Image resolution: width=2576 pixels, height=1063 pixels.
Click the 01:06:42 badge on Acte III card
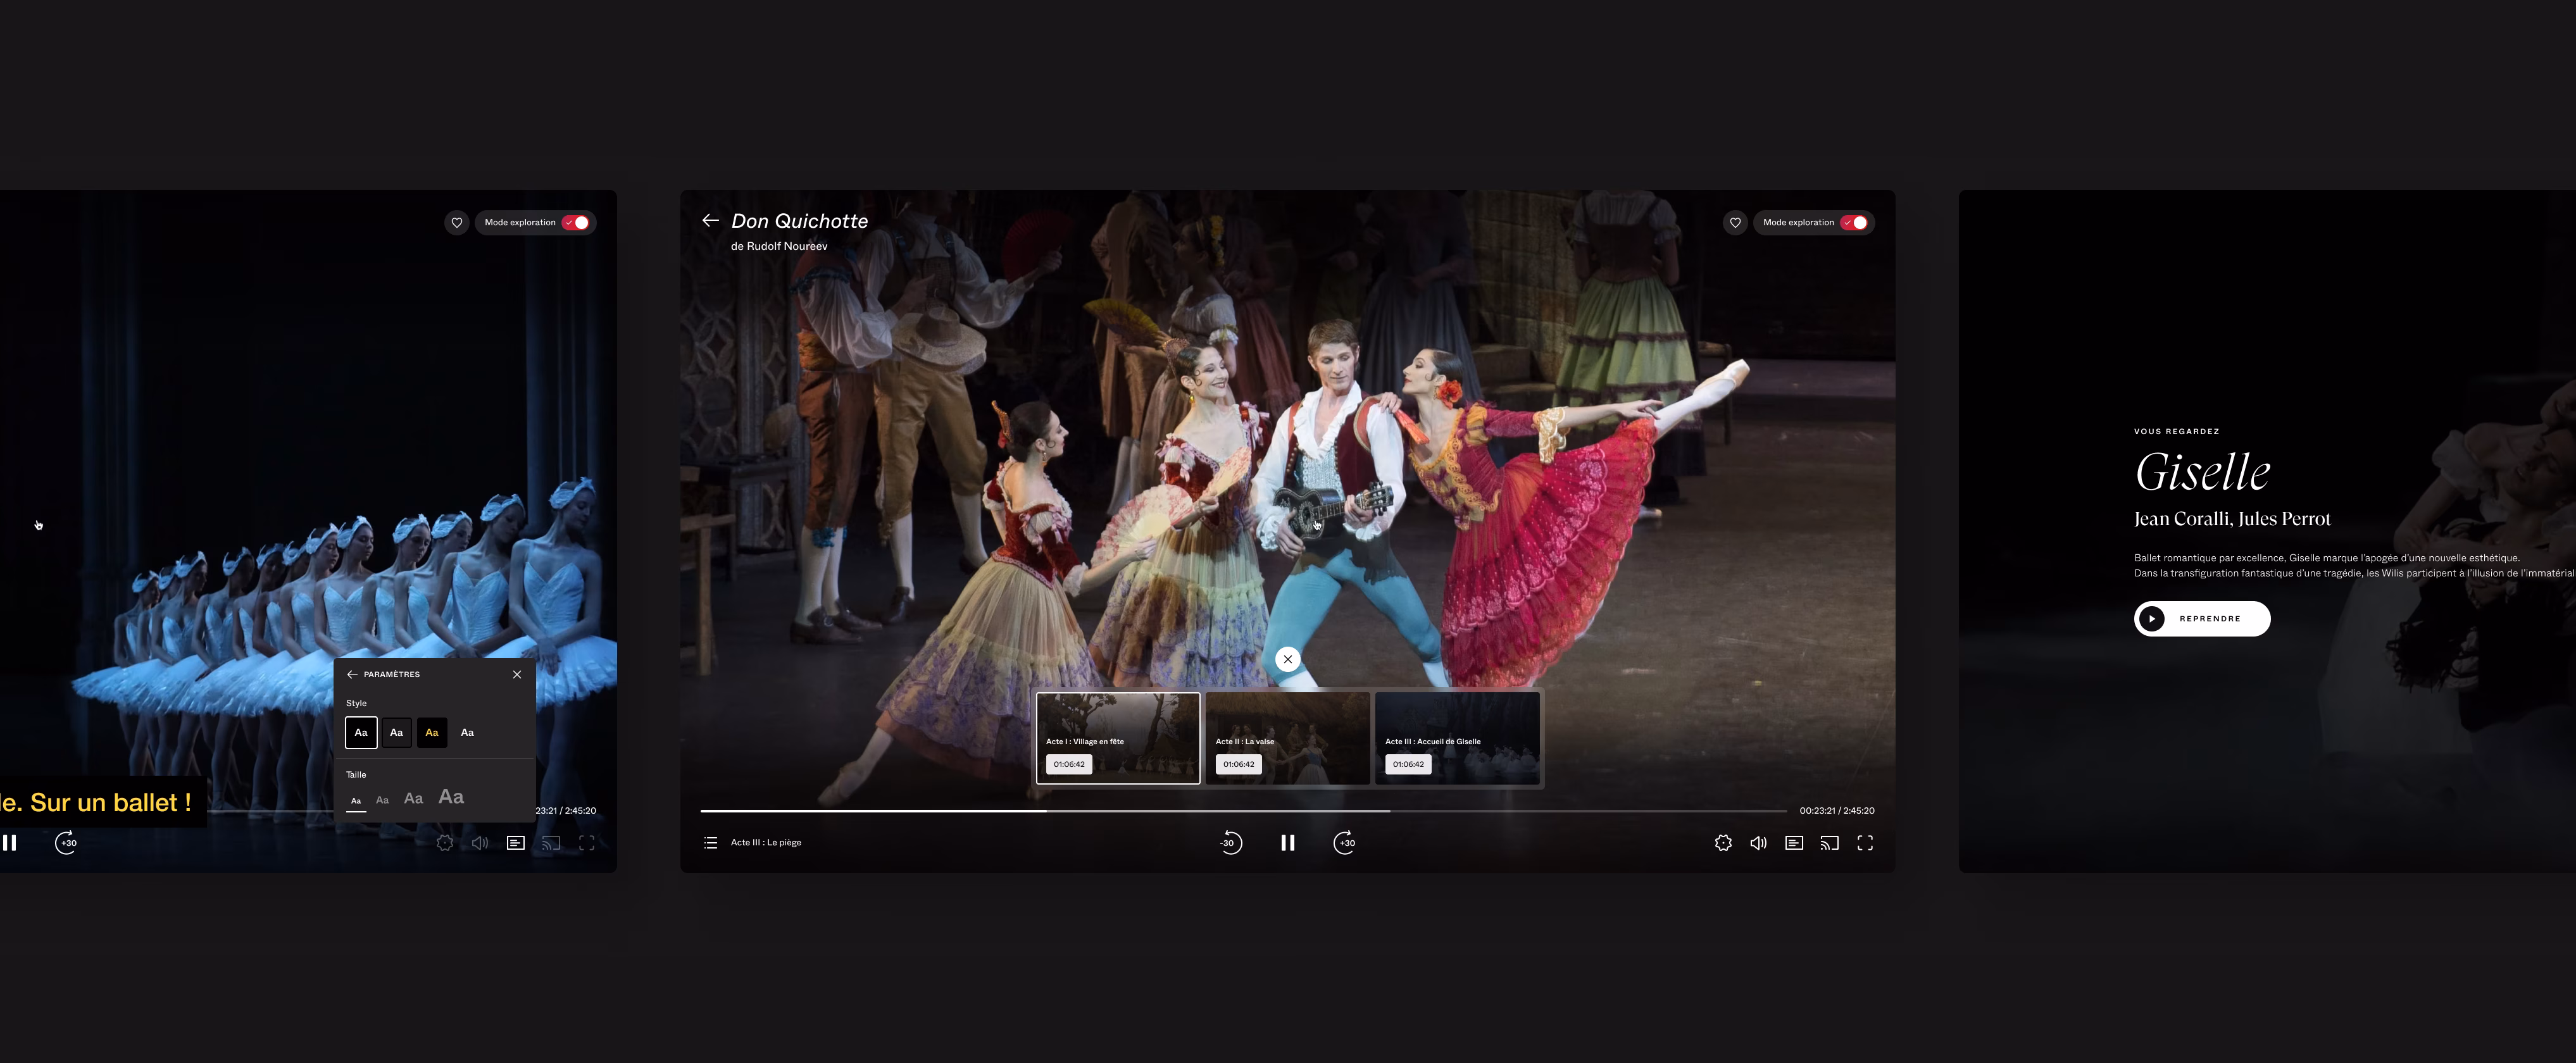(x=1408, y=764)
